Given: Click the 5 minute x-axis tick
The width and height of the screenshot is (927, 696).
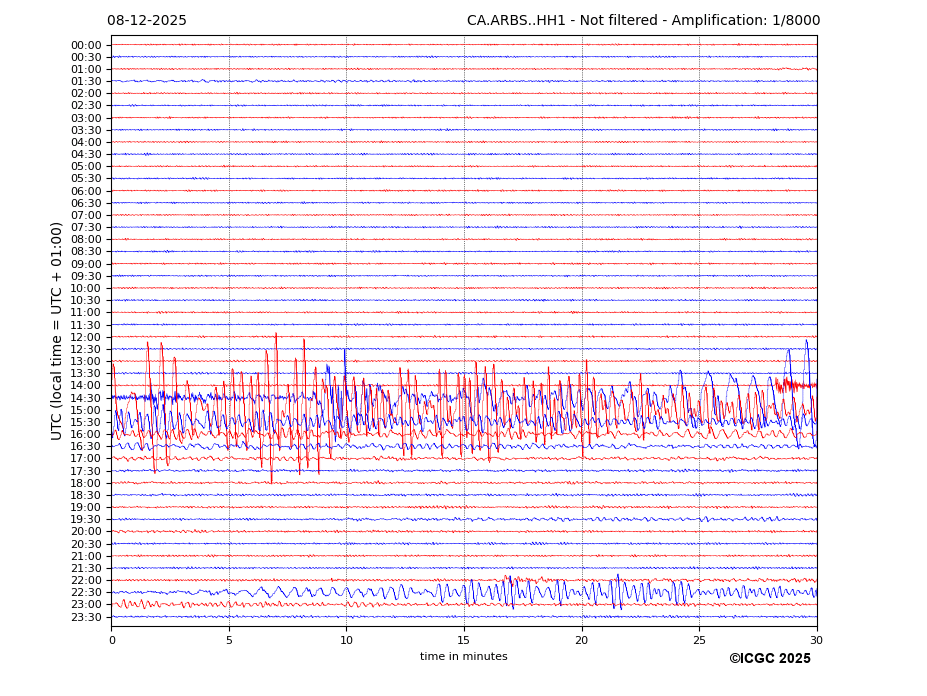Looking at the screenshot, I should 229,640.
